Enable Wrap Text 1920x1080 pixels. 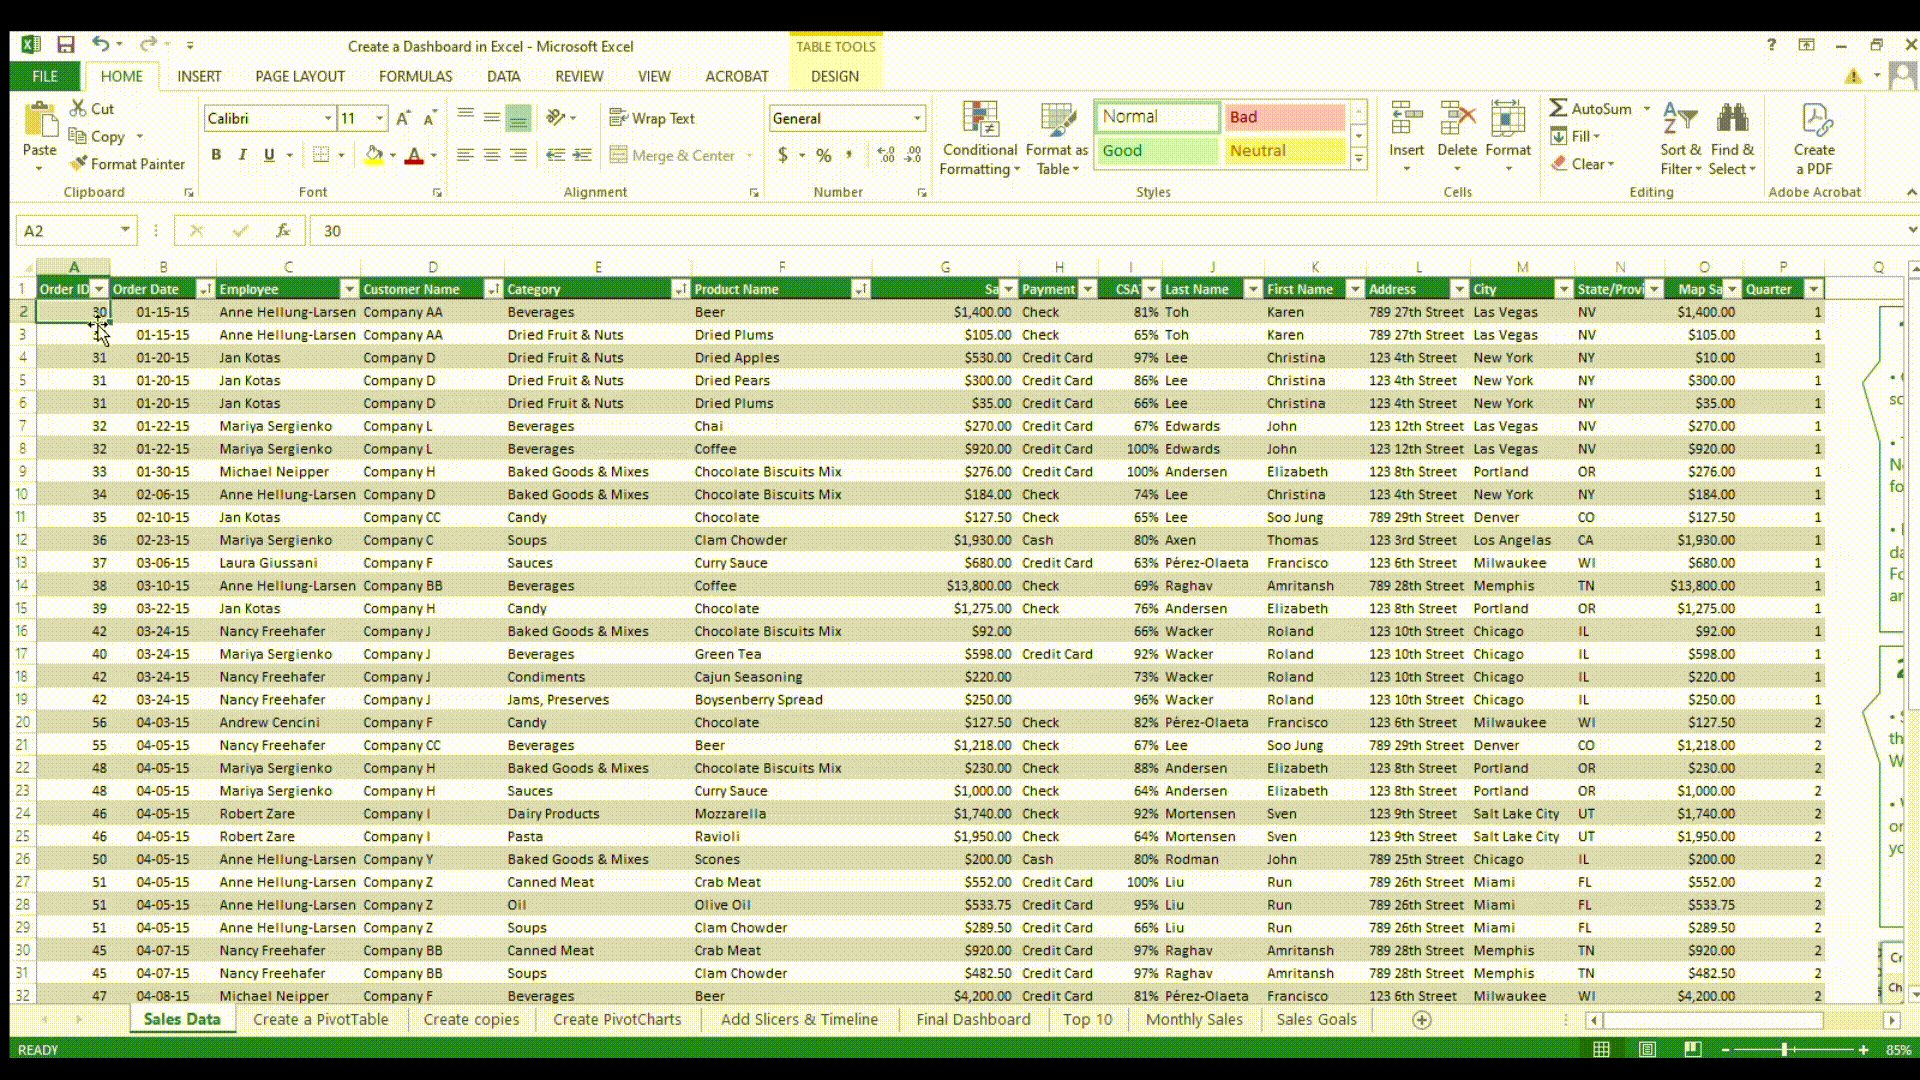[x=651, y=118]
